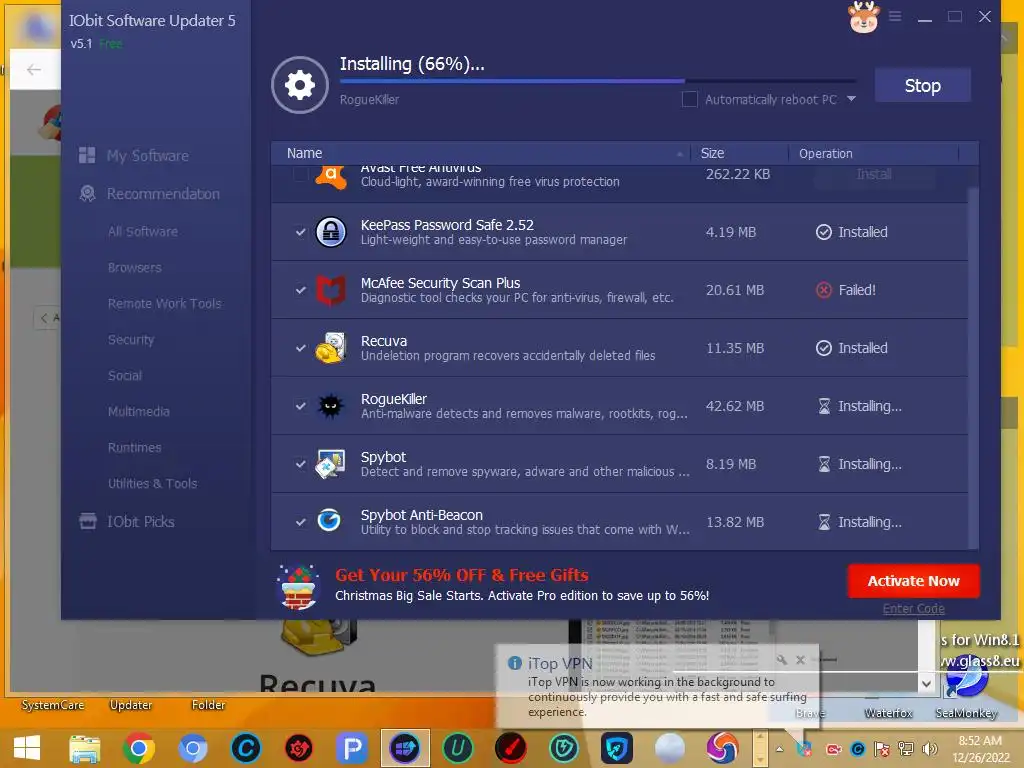
Task: Tick the Avast Free Antivirus checkbox
Action: 300,174
